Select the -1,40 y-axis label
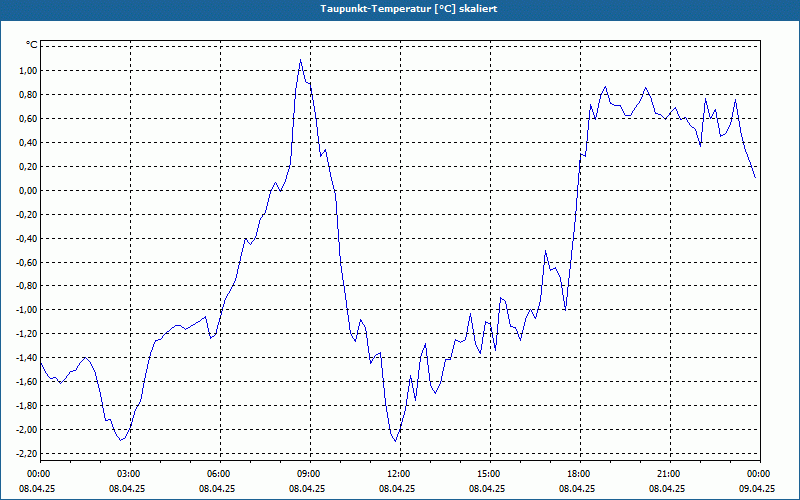Viewport: 800px width, 500px height. click(x=28, y=358)
